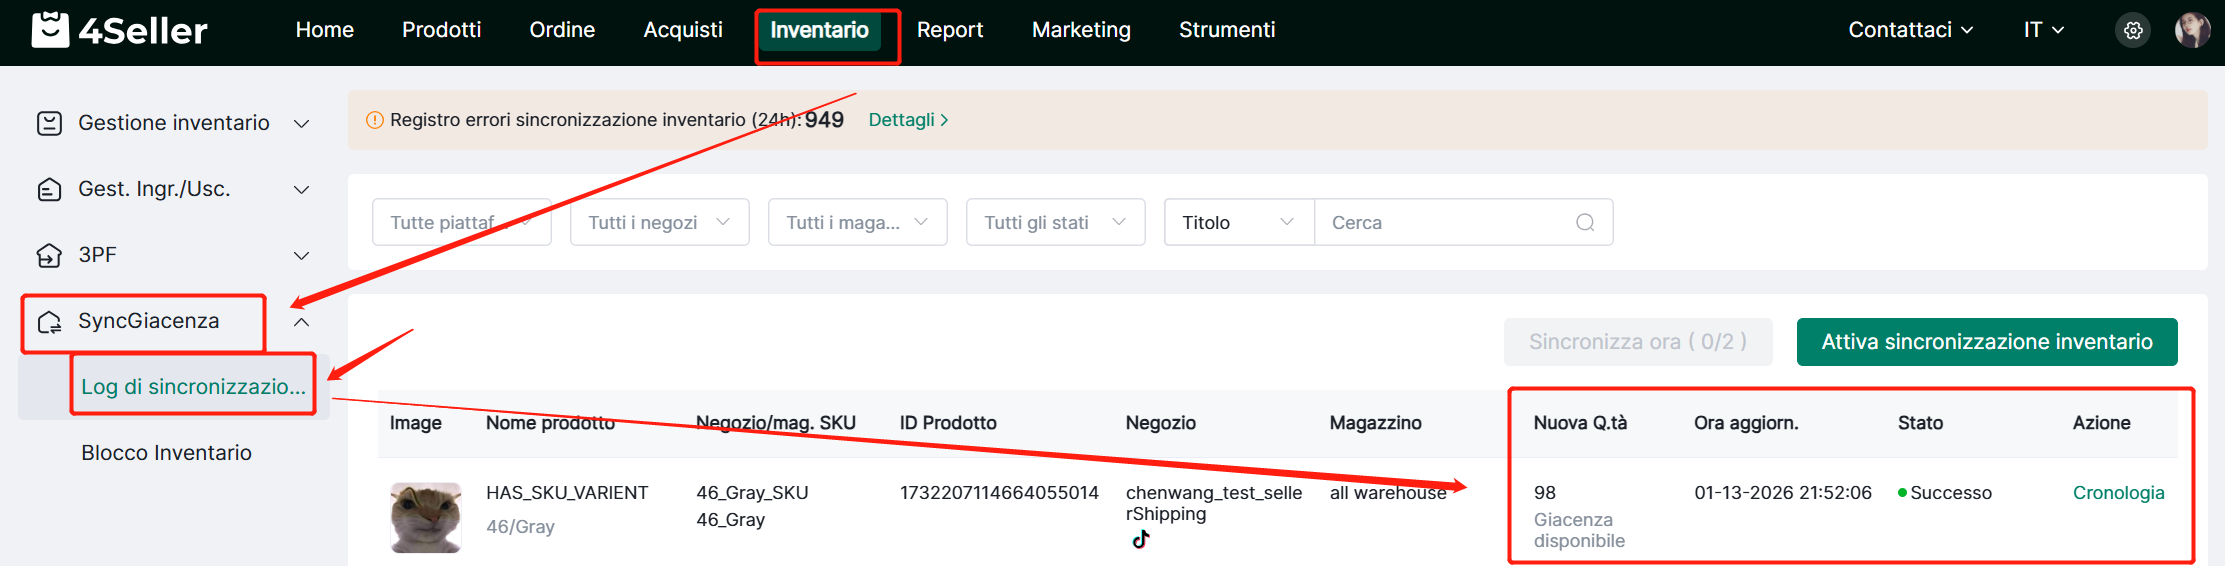Open the settings gear icon
Image resolution: width=2225 pixels, height=566 pixels.
pyautogui.click(x=2133, y=30)
